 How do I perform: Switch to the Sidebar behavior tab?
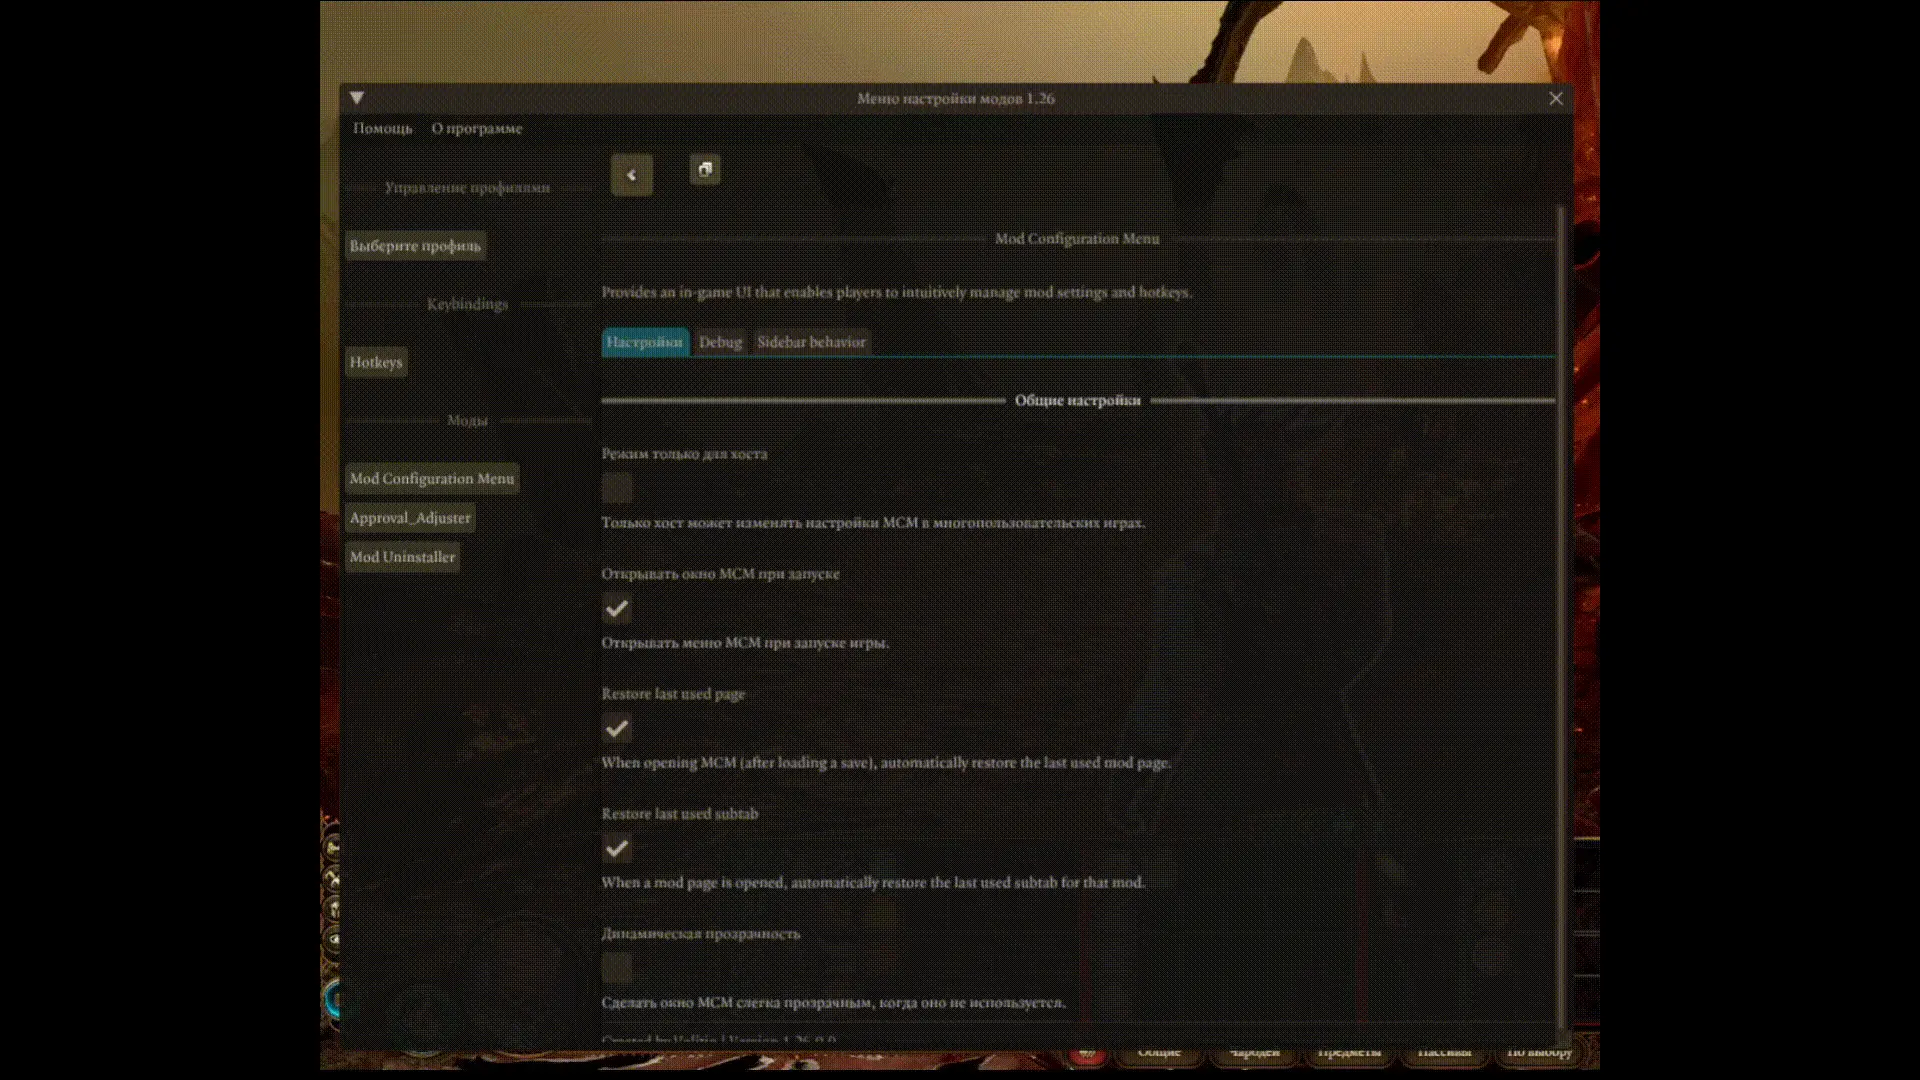[811, 342]
